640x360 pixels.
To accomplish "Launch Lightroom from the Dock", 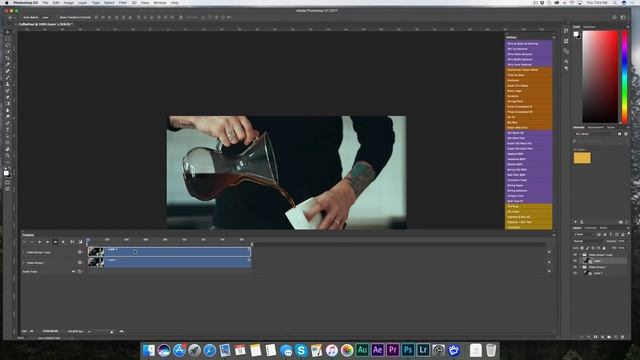I will pos(423,350).
